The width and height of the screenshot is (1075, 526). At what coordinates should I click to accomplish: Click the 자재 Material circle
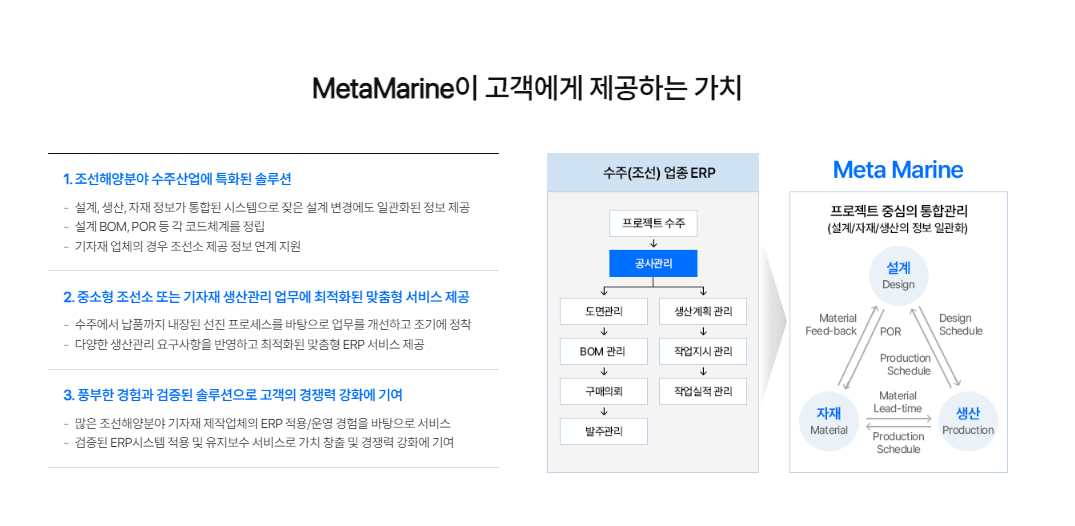coord(829,421)
